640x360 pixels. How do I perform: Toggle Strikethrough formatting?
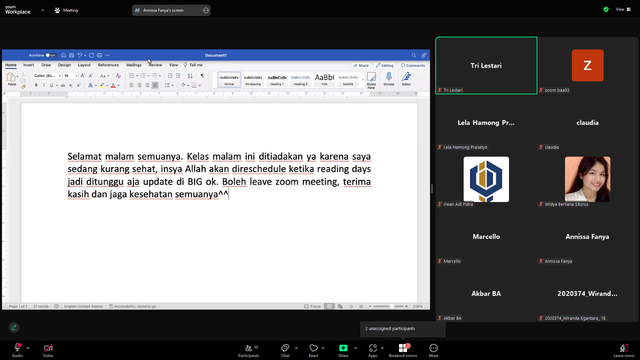pyautogui.click(x=63, y=85)
